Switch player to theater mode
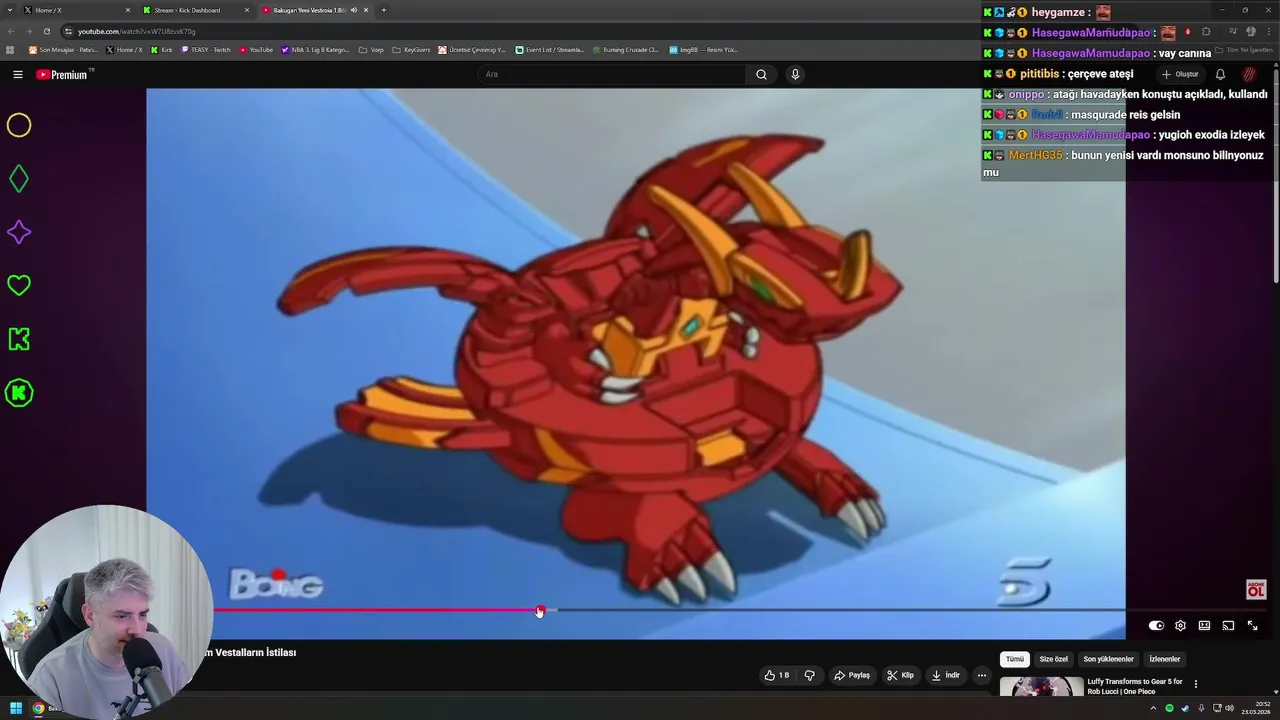Viewport: 1280px width, 720px height. (1204, 625)
